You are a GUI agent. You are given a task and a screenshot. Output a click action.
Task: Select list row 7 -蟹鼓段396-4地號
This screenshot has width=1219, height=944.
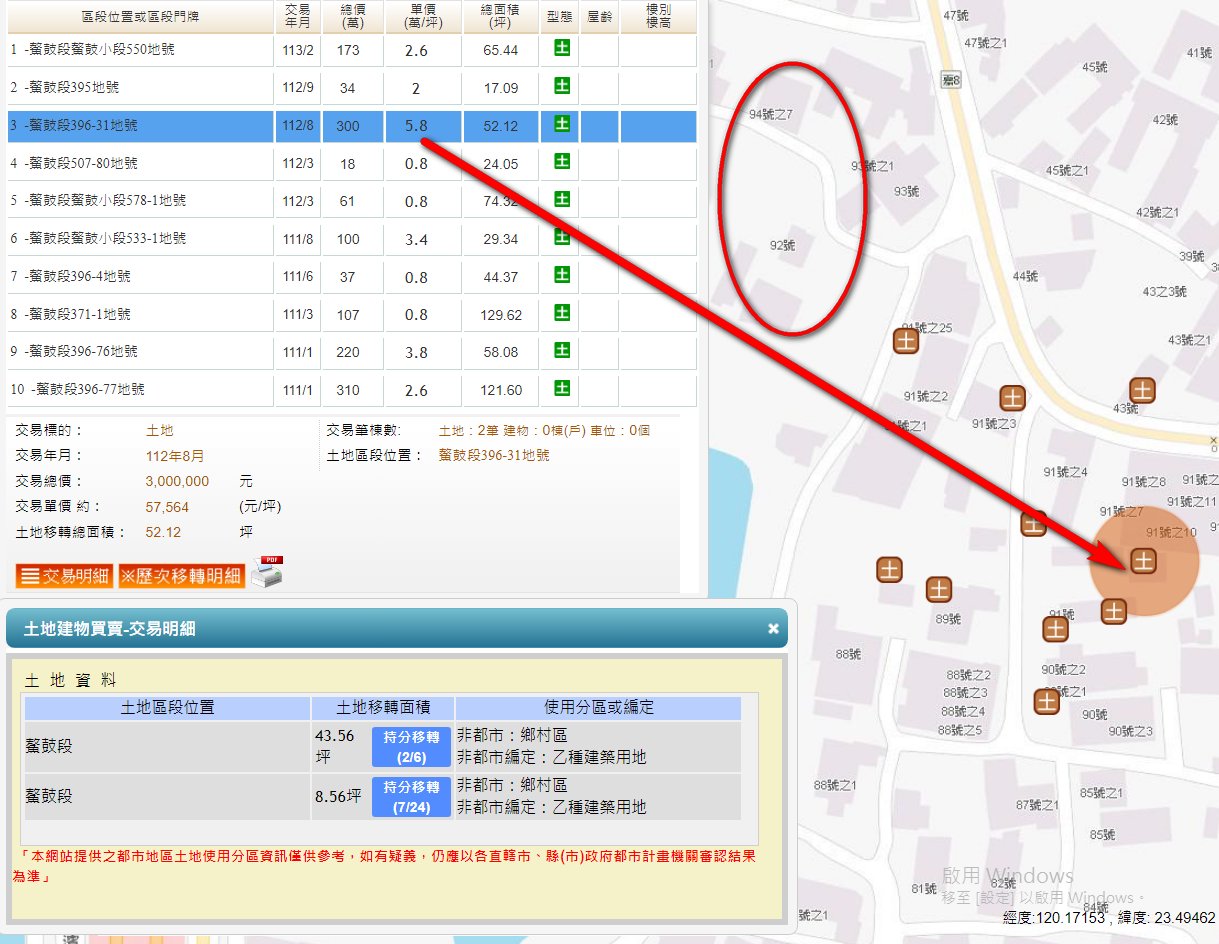coord(351,277)
